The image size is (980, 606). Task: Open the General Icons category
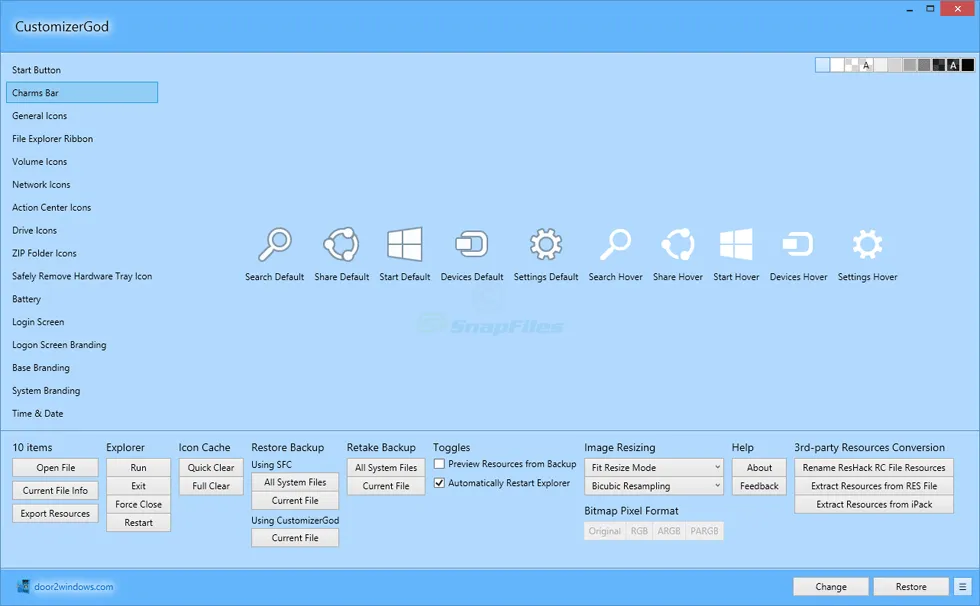pyautogui.click(x=40, y=116)
